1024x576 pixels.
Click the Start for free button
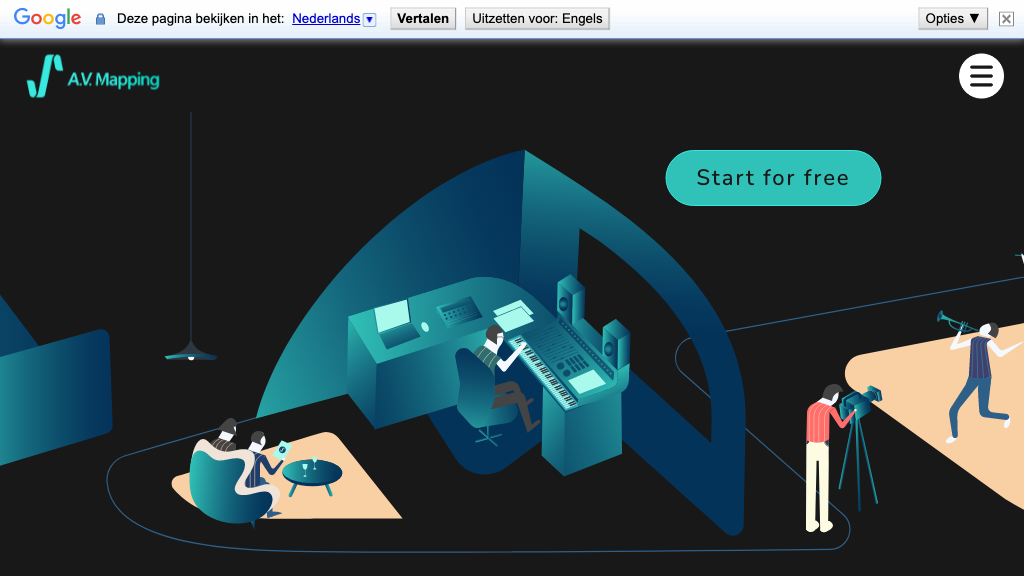(773, 178)
